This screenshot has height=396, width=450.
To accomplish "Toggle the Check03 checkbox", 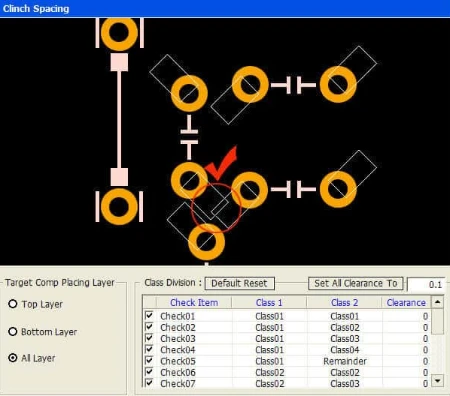I will [x=149, y=338].
